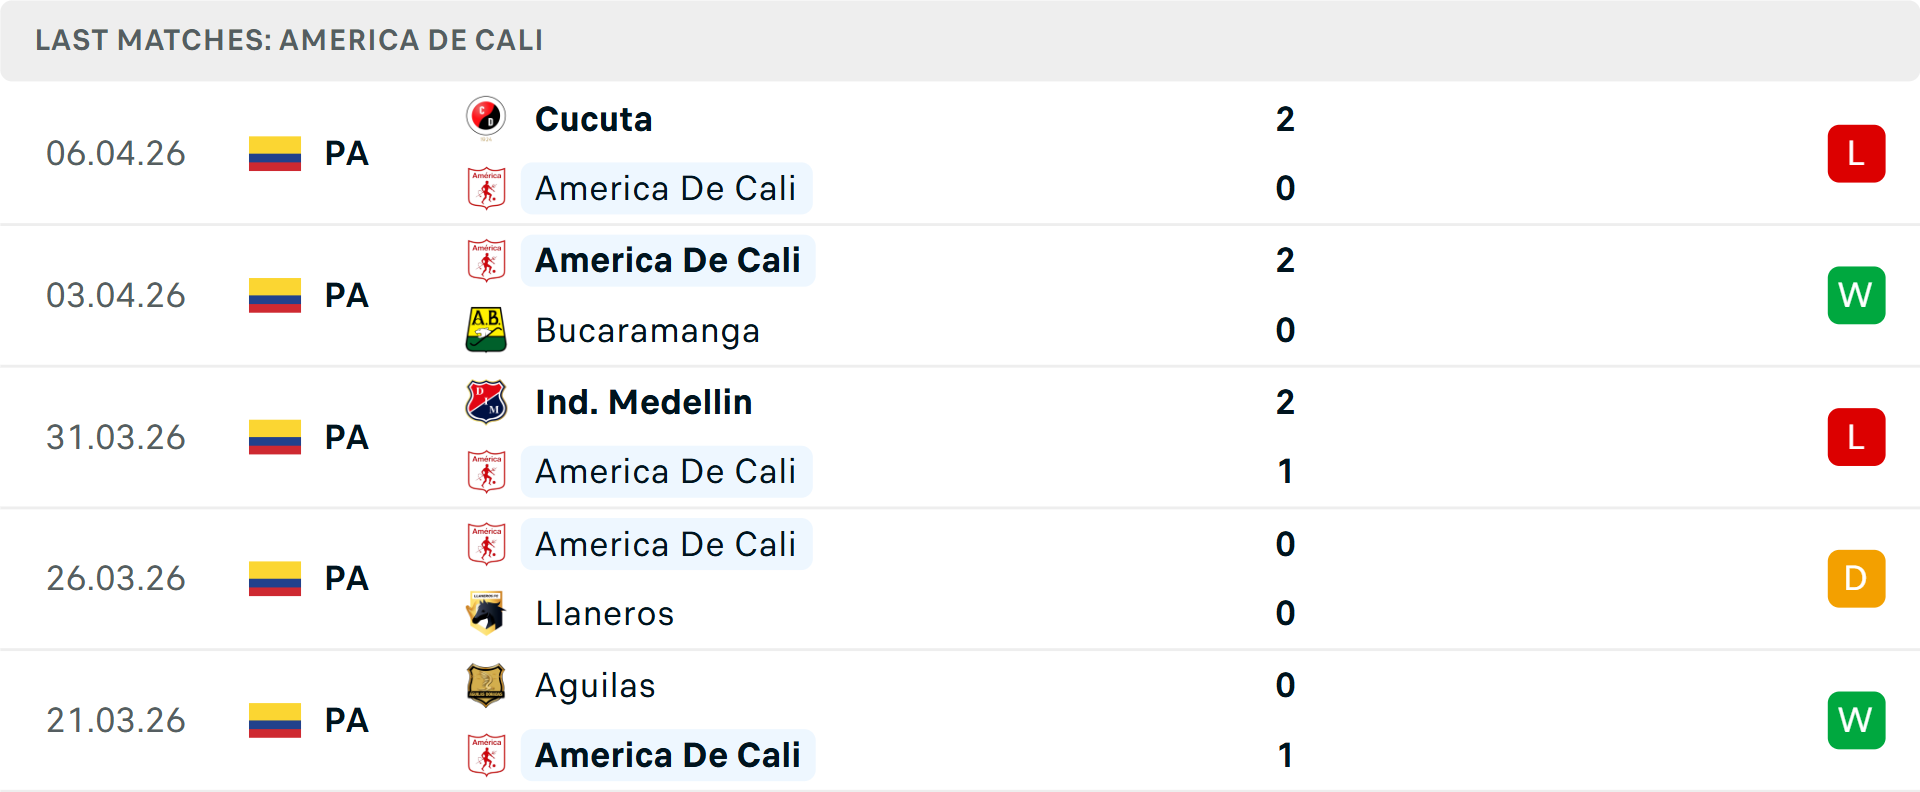Select the America De Cali logo beside Cucuta
Screen dimensions: 1920x792
point(487,188)
